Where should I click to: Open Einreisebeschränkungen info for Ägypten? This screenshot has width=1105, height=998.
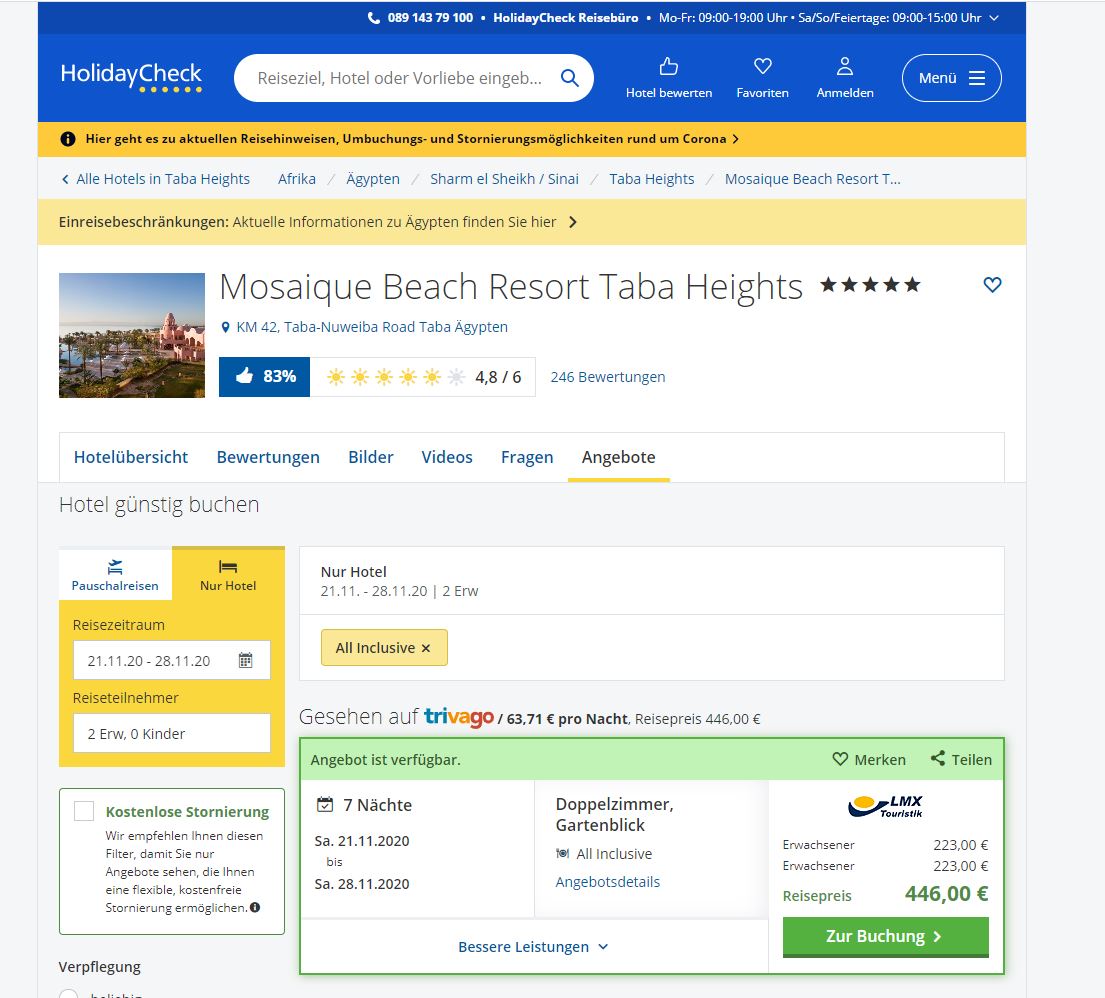319,222
